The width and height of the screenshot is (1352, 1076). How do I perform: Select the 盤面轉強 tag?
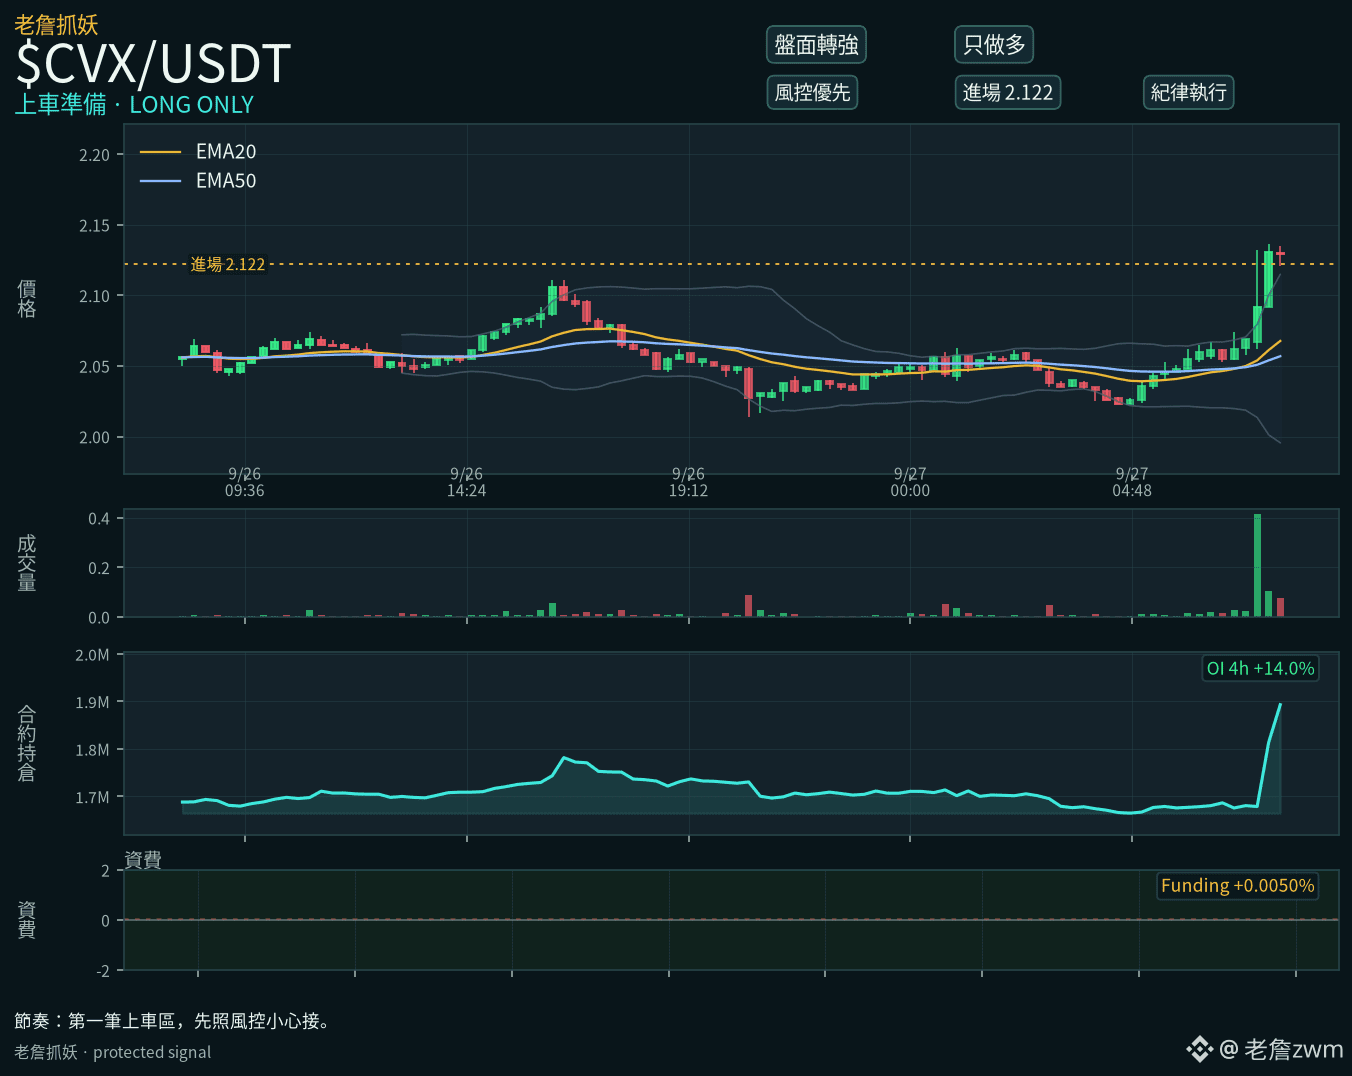click(x=816, y=45)
